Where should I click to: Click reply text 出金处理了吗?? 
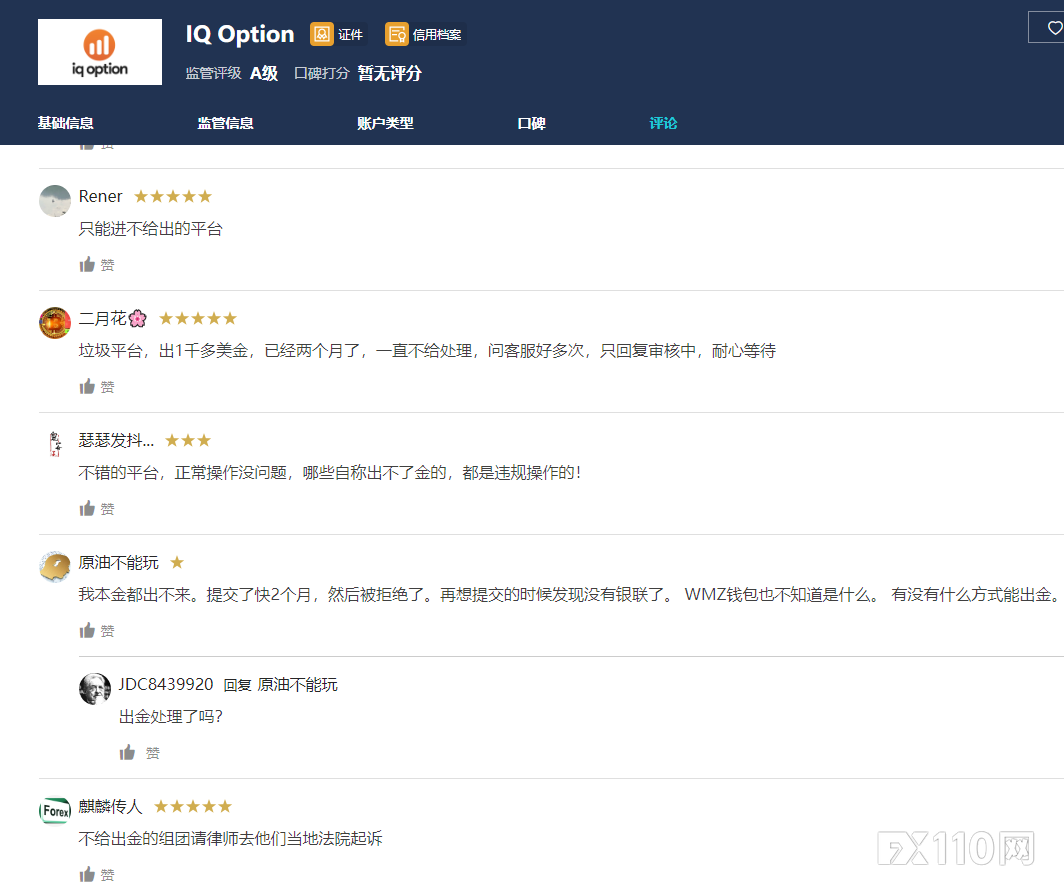[x=171, y=717]
